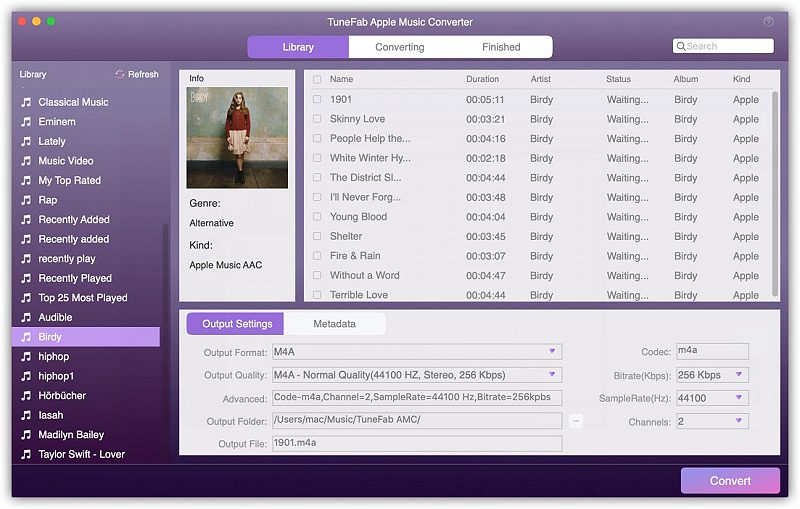Click the help question mark icon
800x509 pixels.
pyautogui.click(x=768, y=21)
